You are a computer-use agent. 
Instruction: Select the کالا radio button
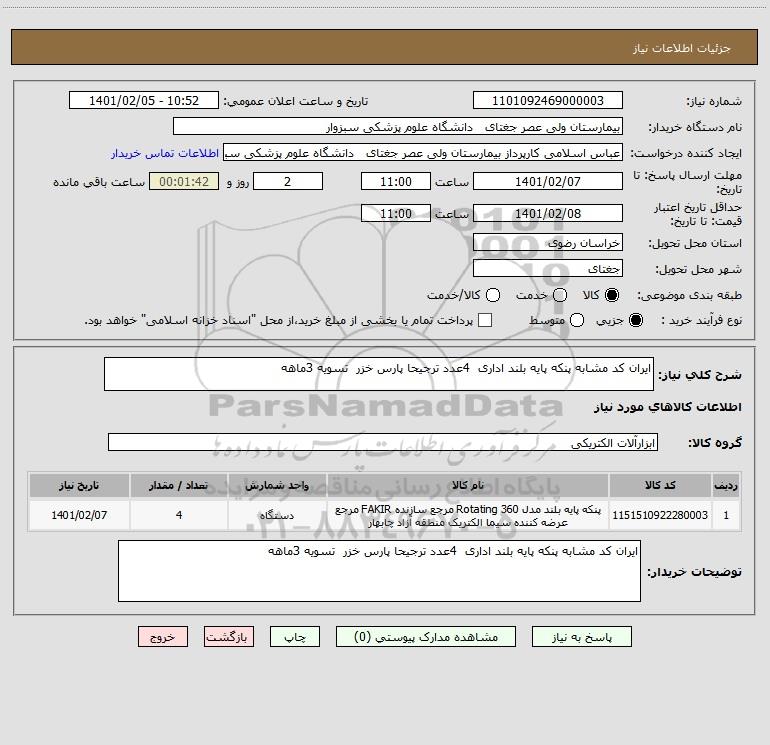(x=612, y=295)
